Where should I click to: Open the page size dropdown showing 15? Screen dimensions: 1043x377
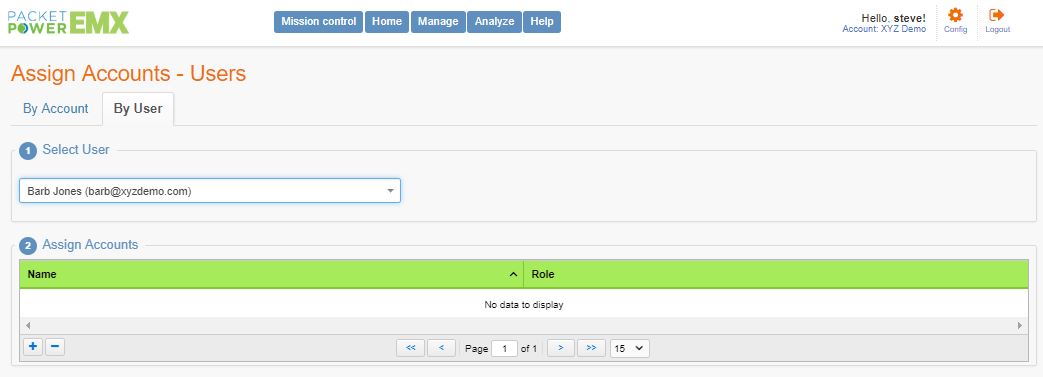tap(629, 348)
